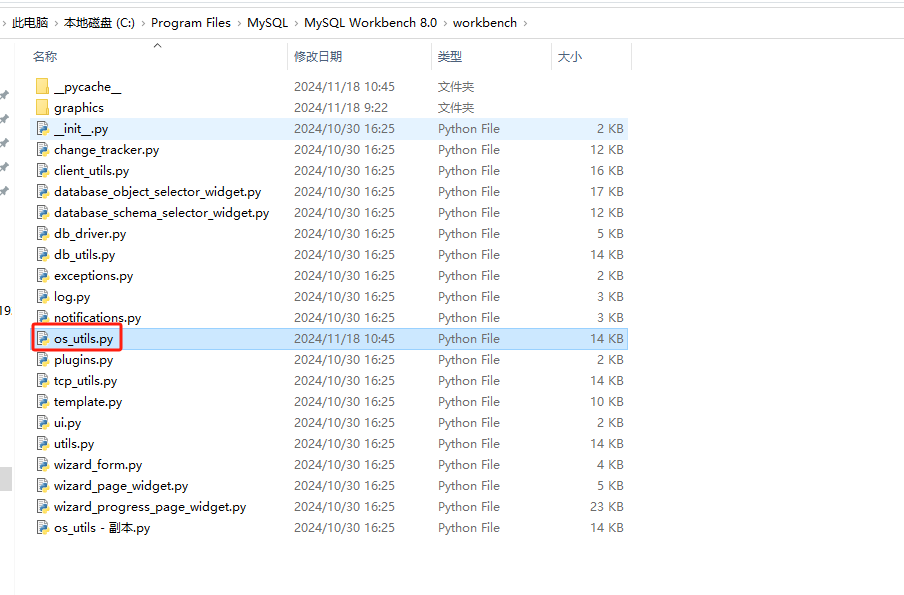
Task: Click the database_schema_selector_widget.py file icon
Action: tap(43, 213)
